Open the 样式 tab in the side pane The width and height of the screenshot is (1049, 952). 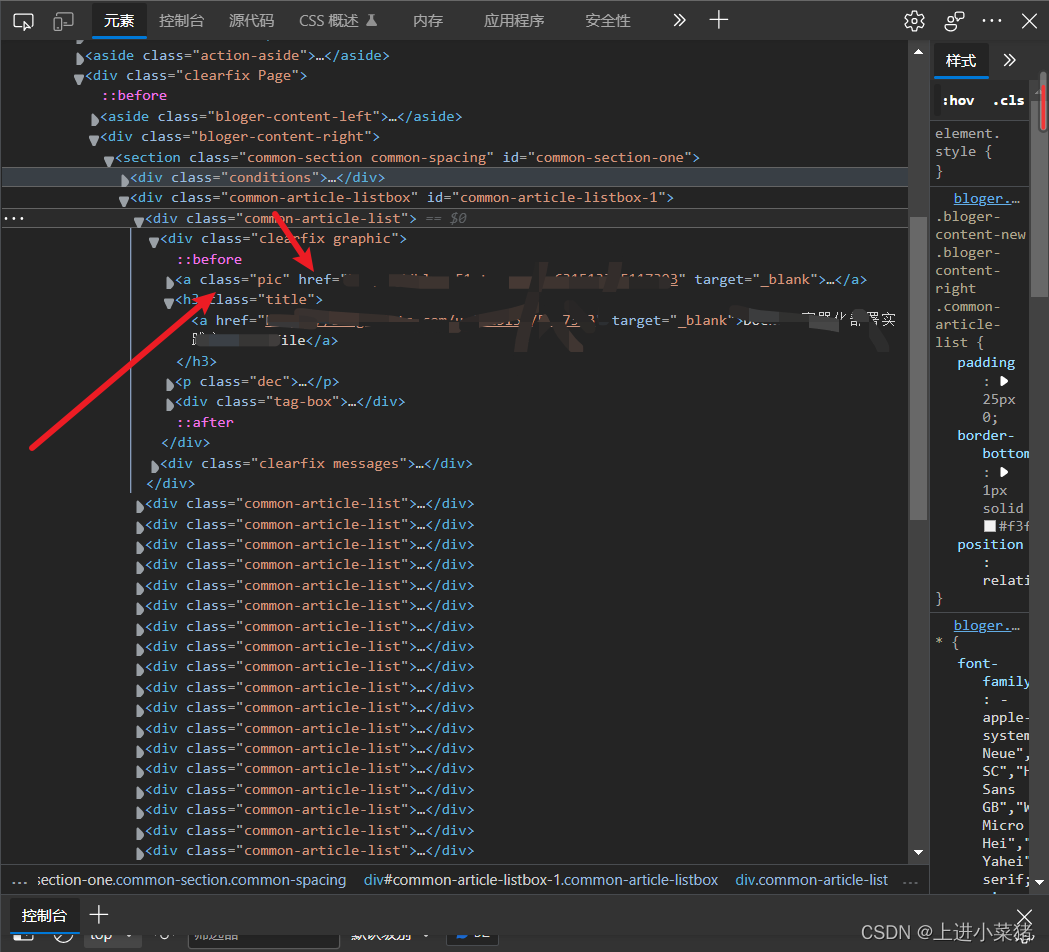pos(961,61)
